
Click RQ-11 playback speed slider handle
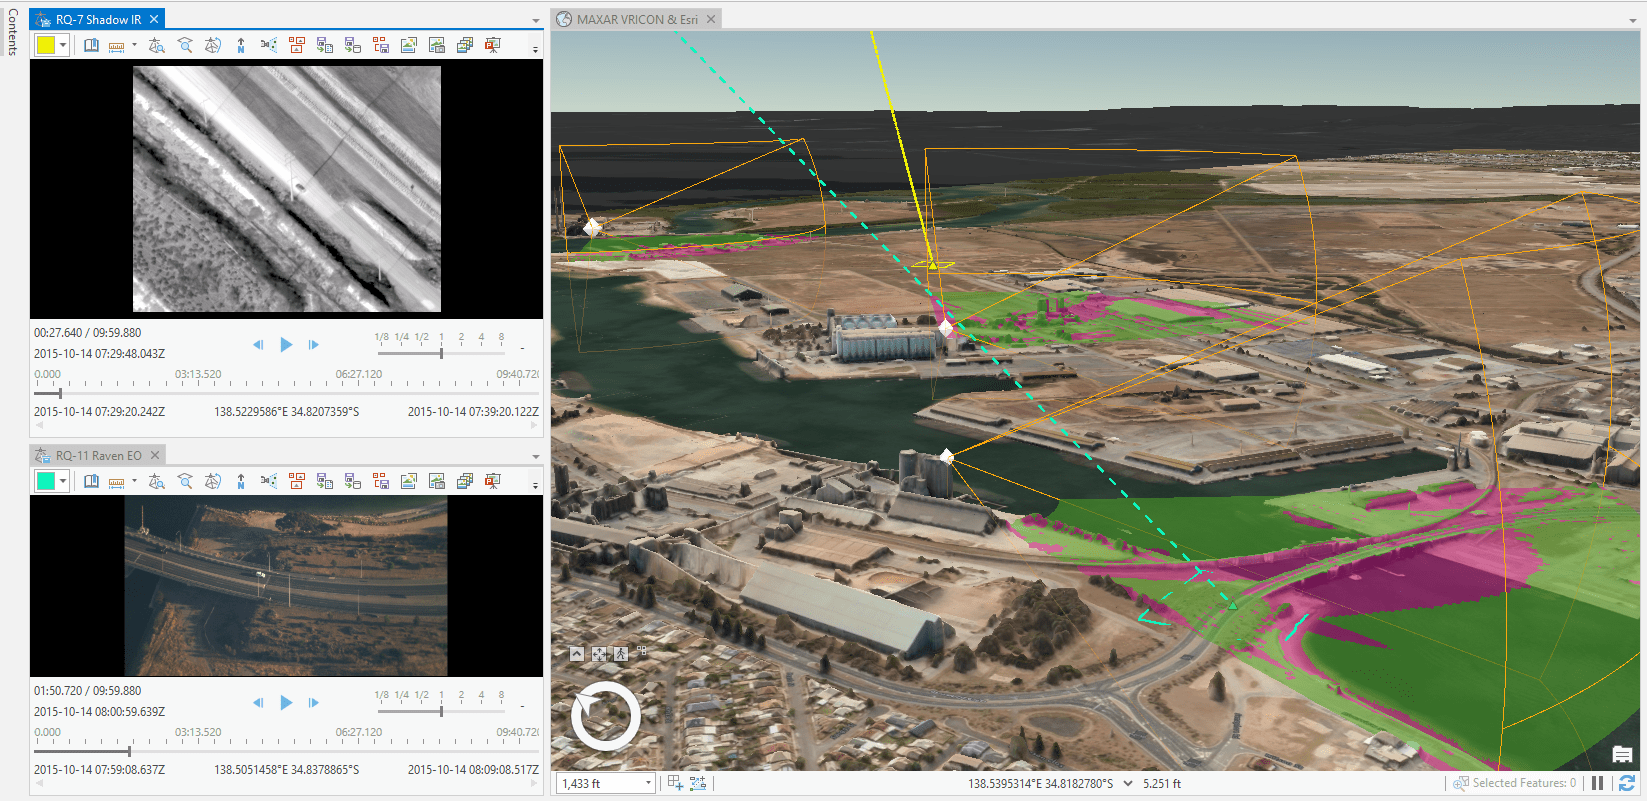(x=441, y=710)
